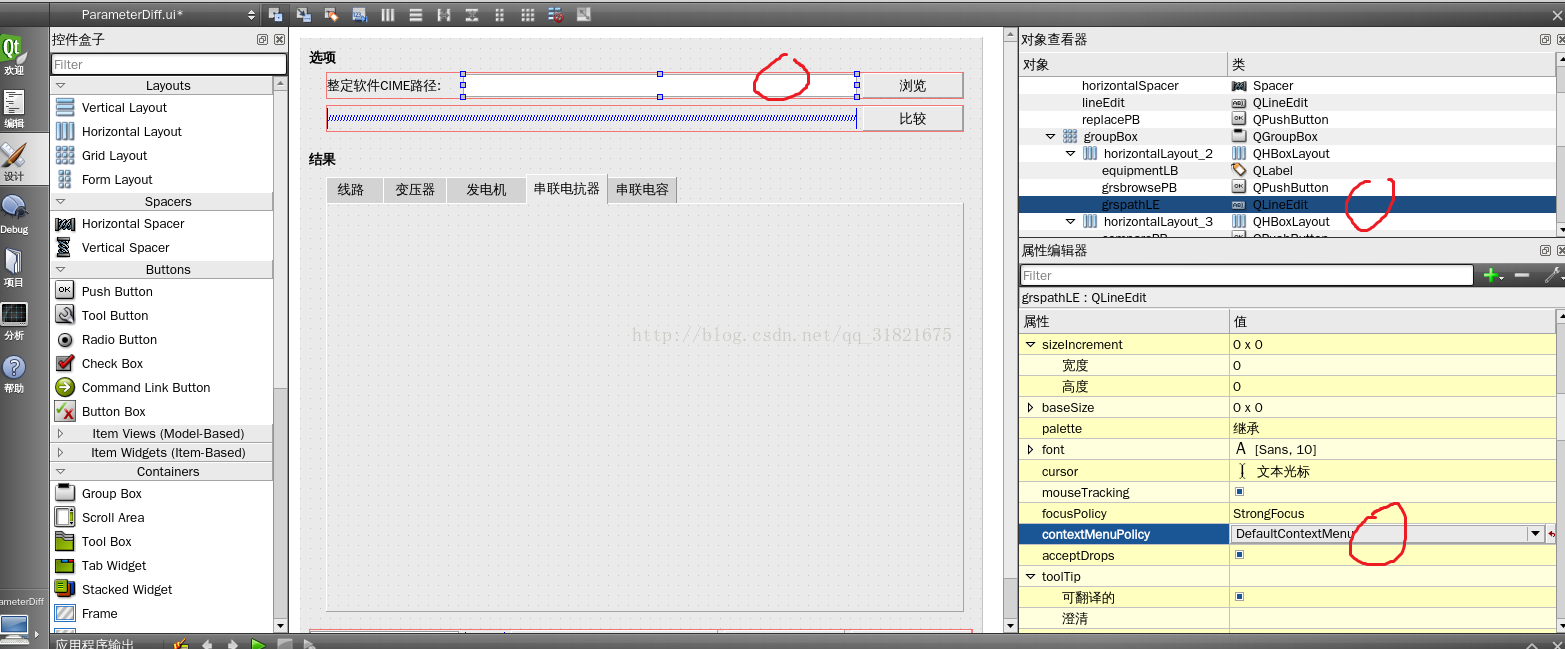Activate the Edit Widgets mode icon

(276, 15)
